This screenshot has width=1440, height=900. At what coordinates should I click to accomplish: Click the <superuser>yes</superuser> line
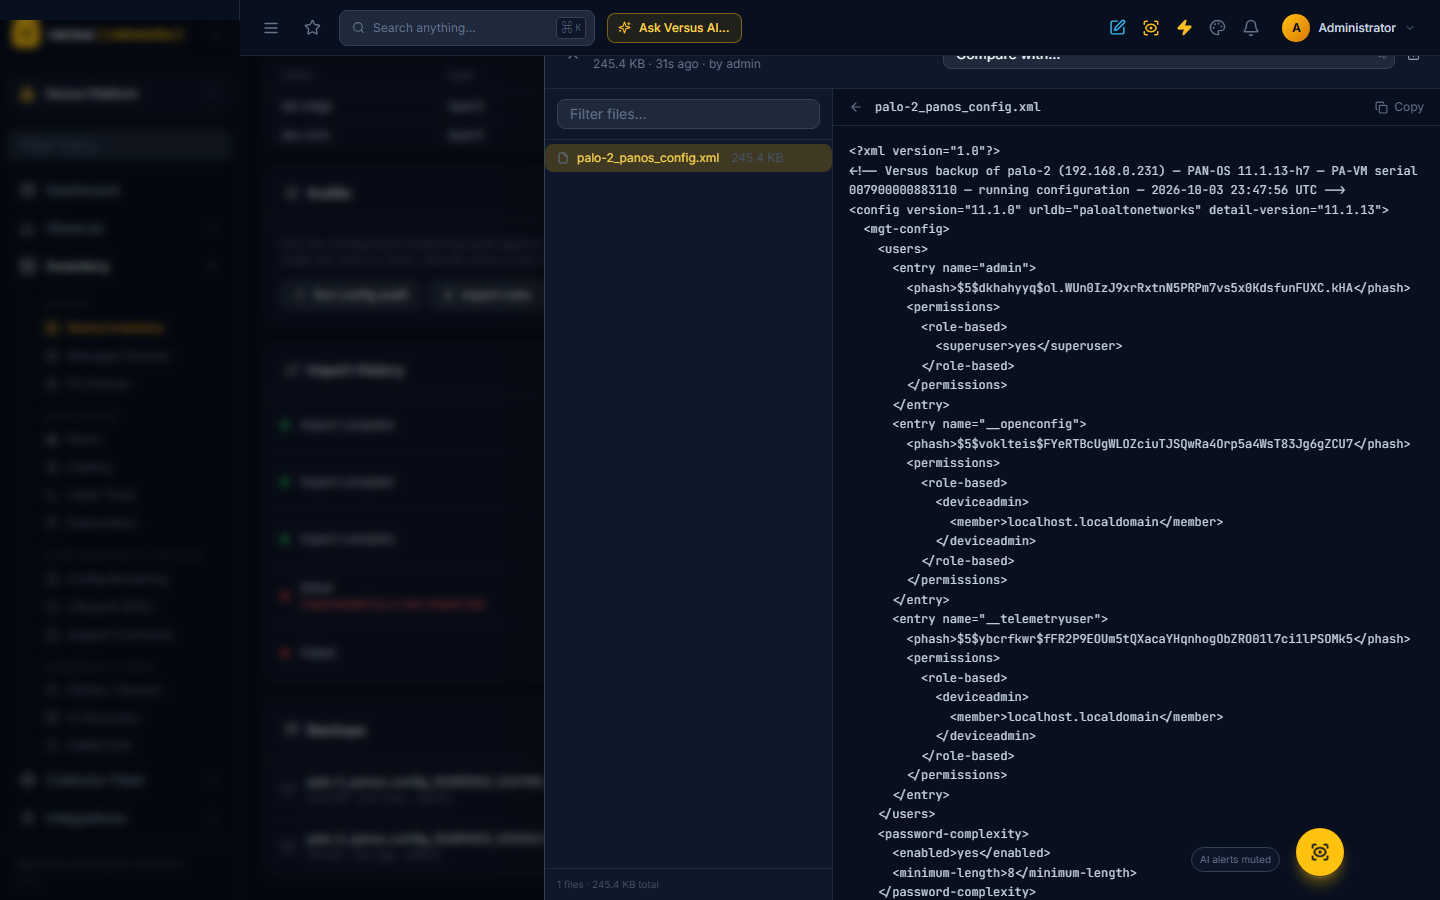click(x=1029, y=346)
